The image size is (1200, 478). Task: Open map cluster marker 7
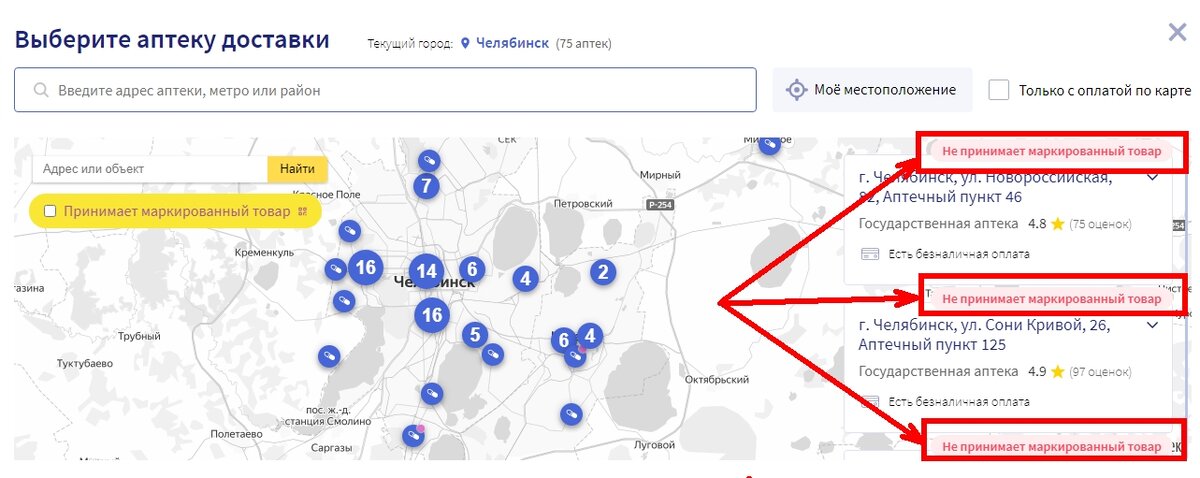tap(427, 185)
